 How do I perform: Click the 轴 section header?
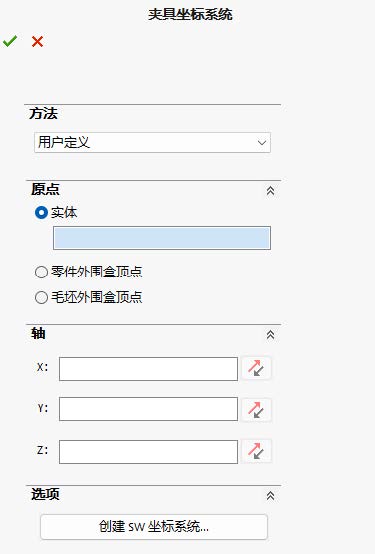(38, 333)
